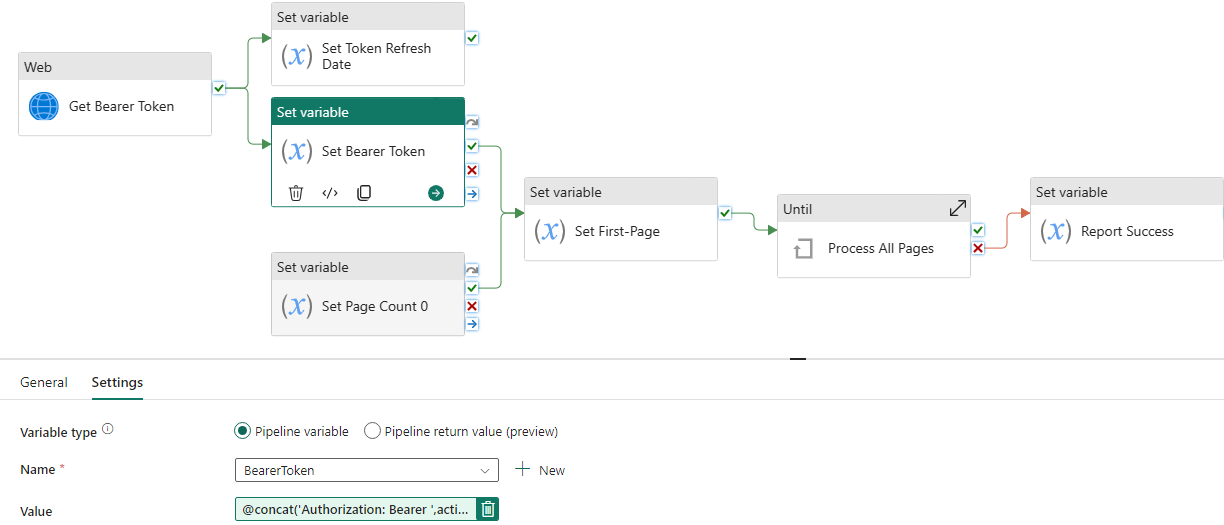Select the Pipeline variable radio button
This screenshot has height=525, width=1224.
242,431
